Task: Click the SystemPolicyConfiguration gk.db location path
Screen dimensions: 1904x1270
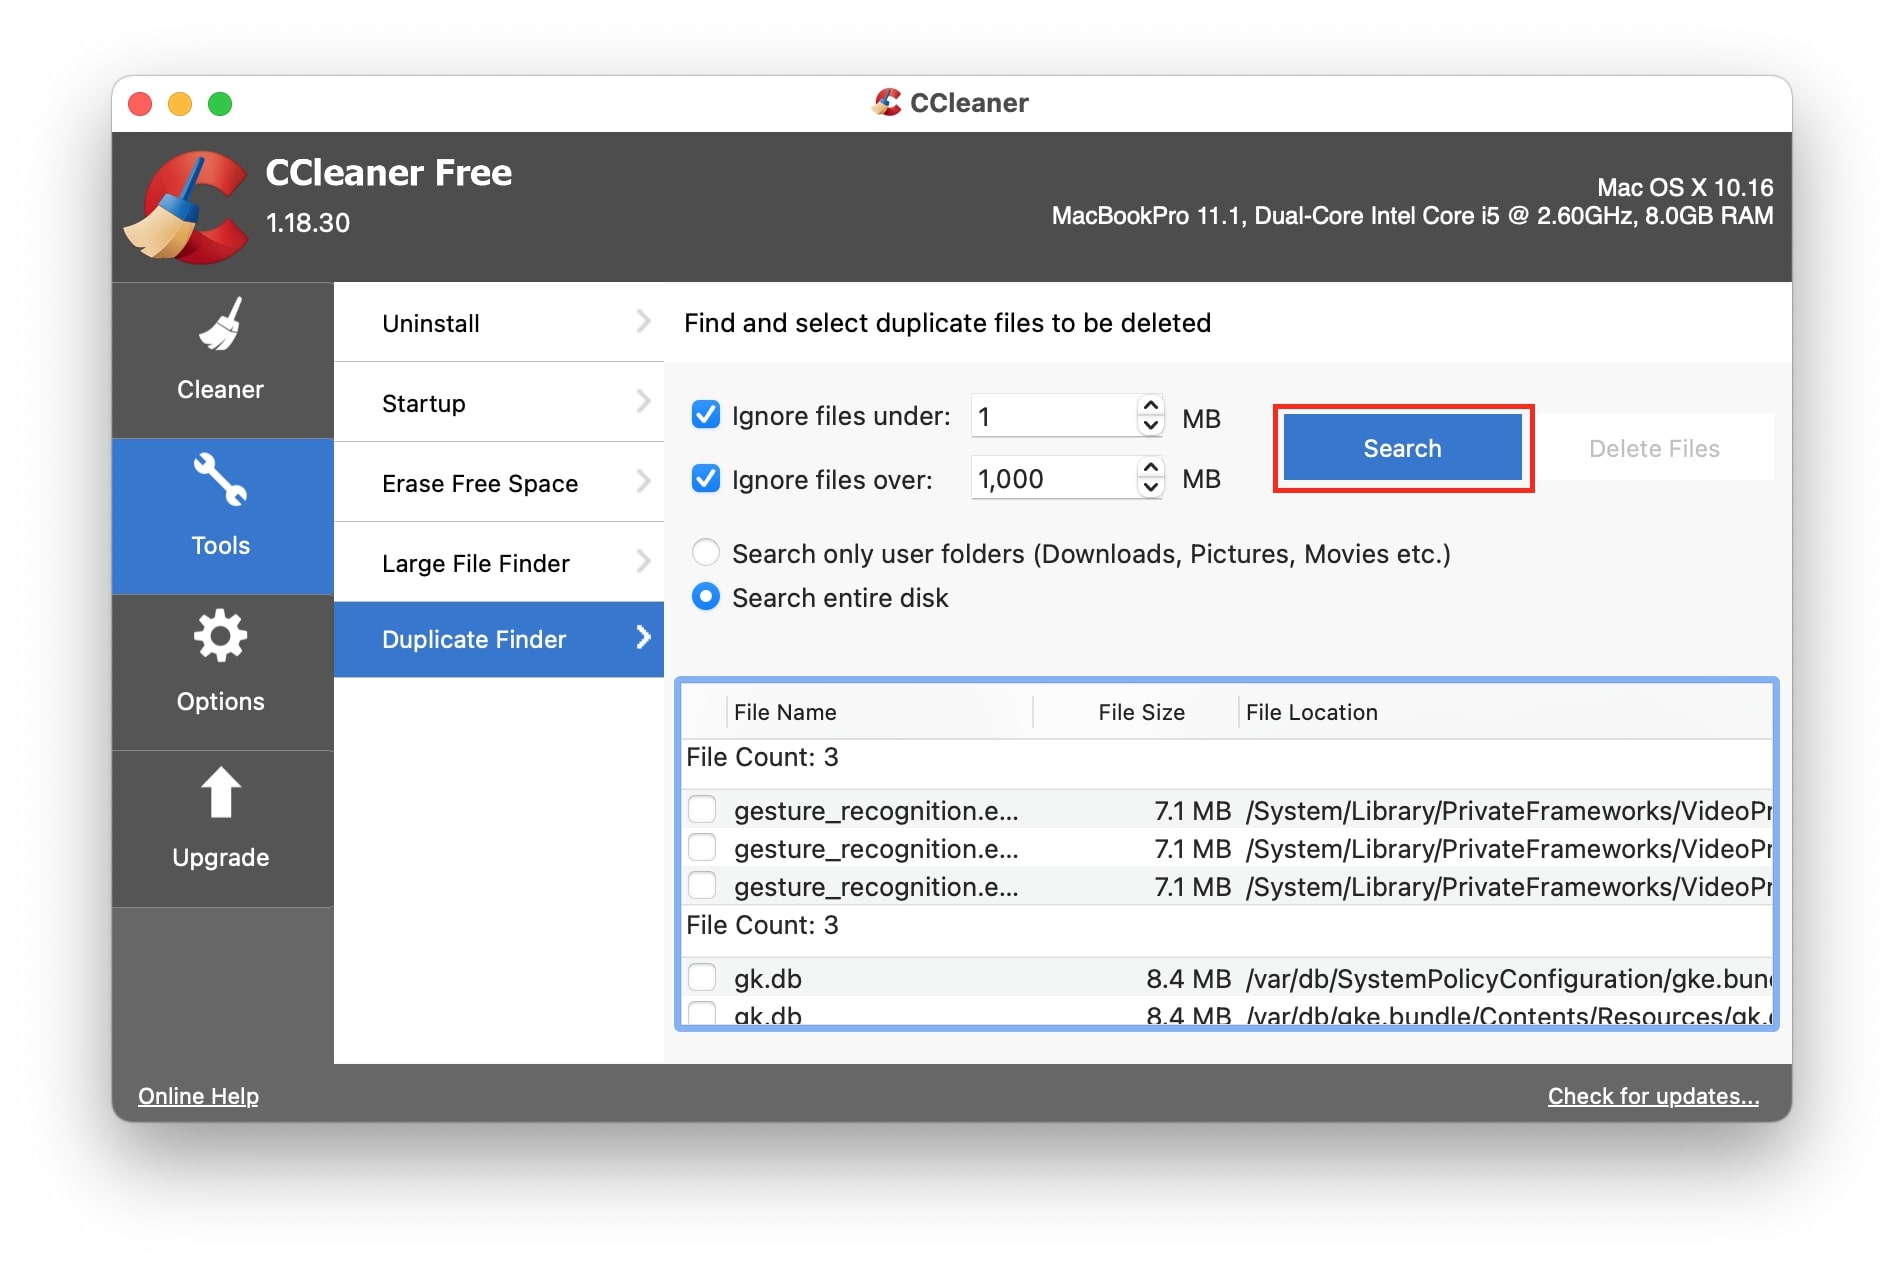Action: click(x=1509, y=978)
